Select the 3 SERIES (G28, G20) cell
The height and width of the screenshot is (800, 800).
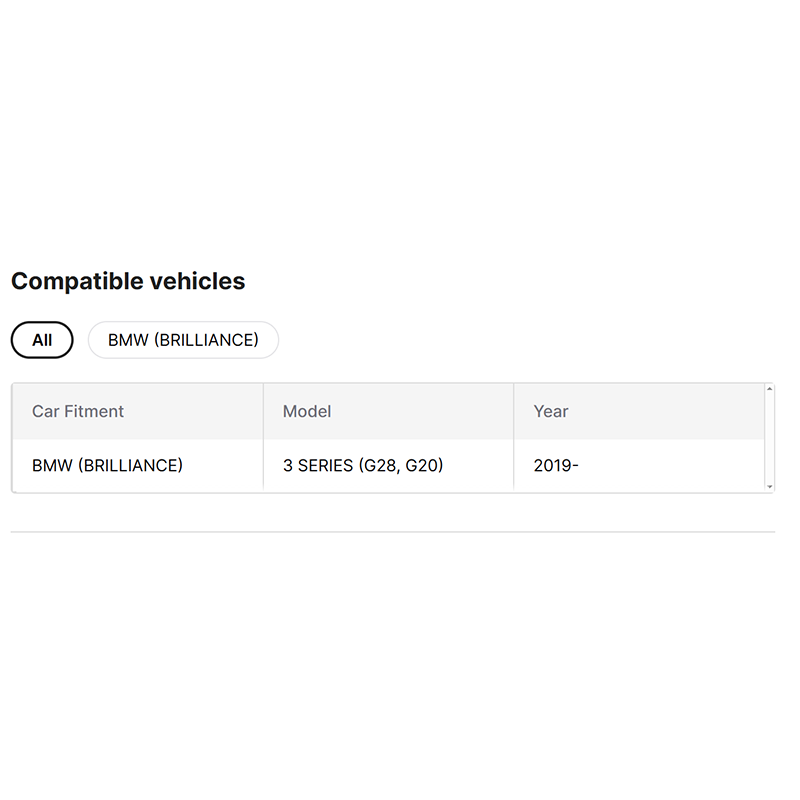click(363, 465)
